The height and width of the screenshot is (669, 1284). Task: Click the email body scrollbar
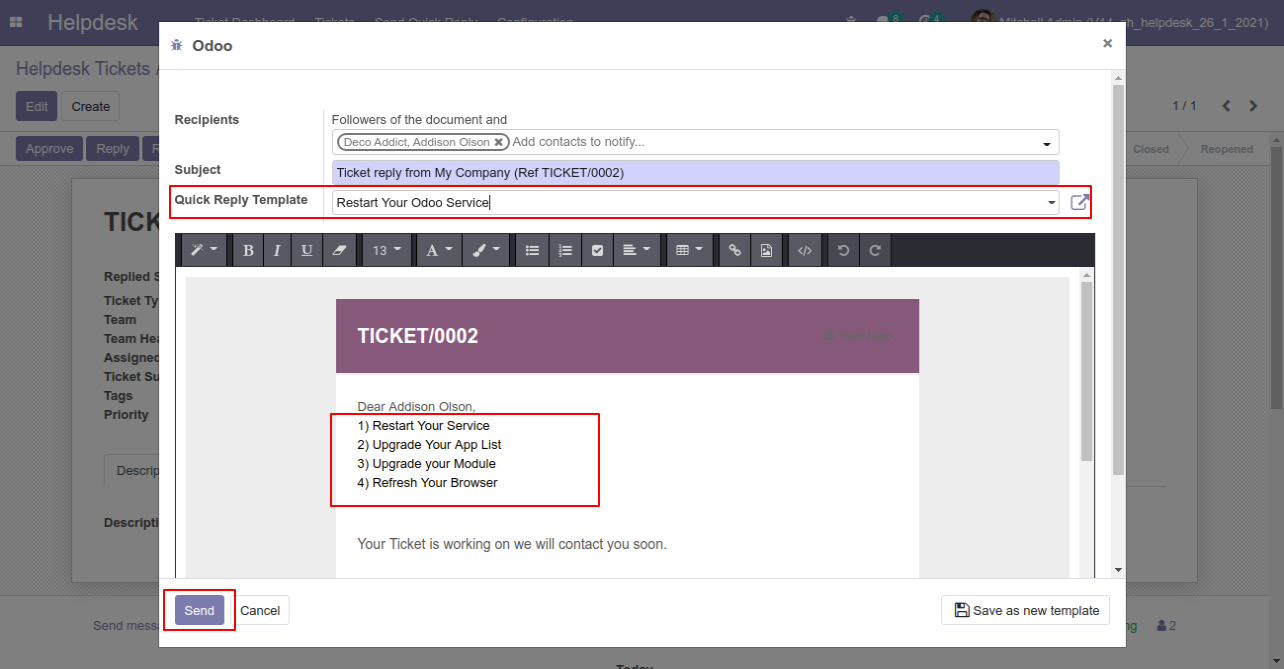(1087, 372)
